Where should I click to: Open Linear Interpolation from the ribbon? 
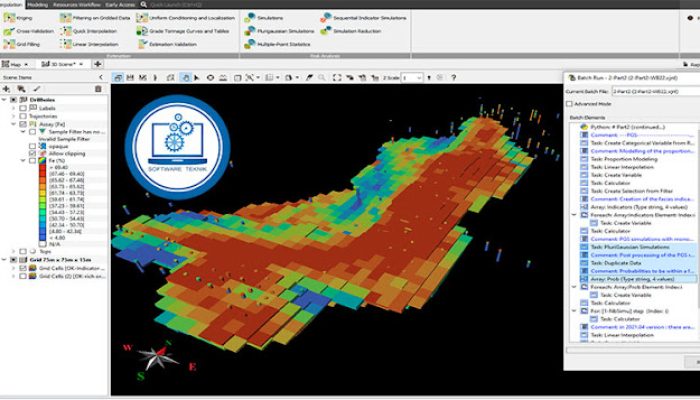point(89,44)
